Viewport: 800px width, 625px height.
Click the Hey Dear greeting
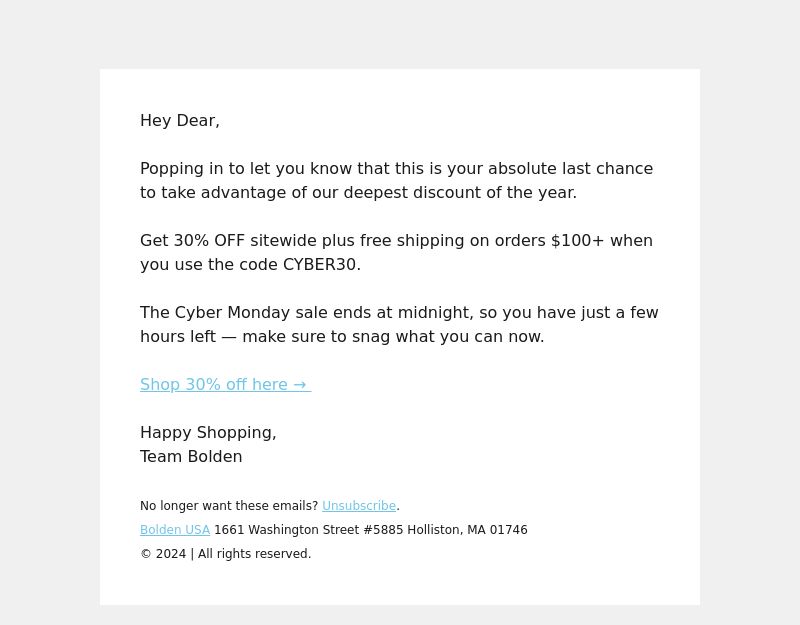[180, 120]
